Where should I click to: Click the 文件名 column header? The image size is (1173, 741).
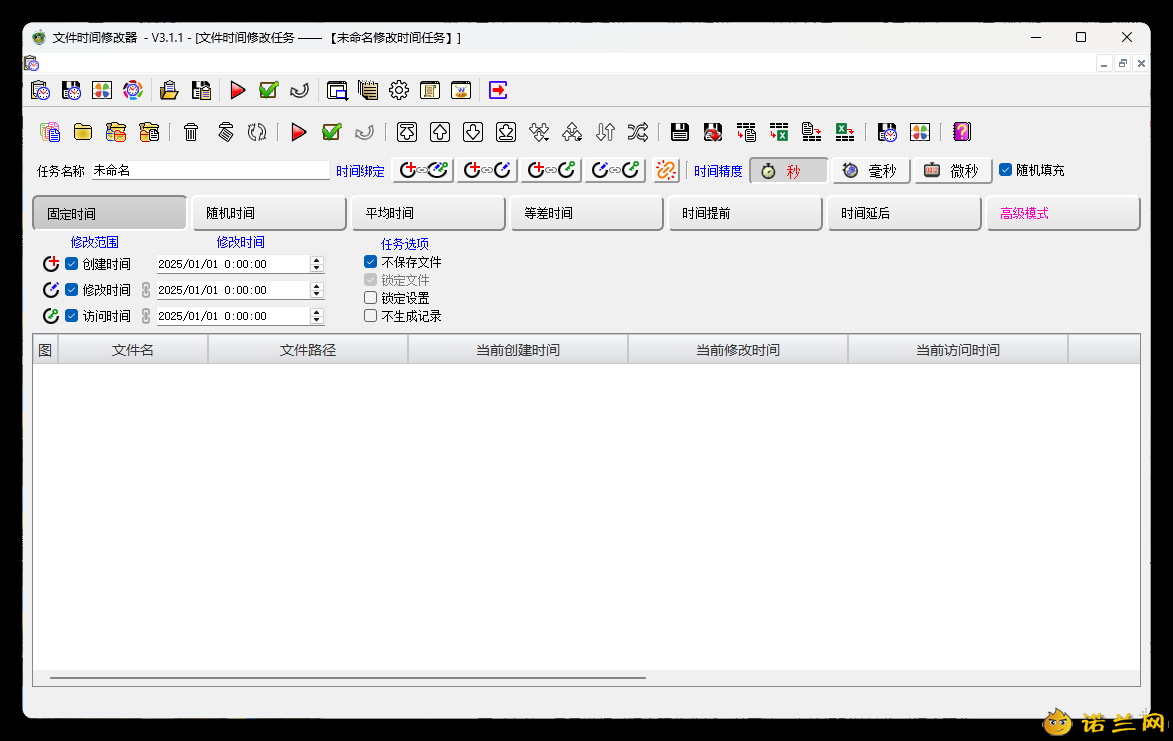point(132,349)
